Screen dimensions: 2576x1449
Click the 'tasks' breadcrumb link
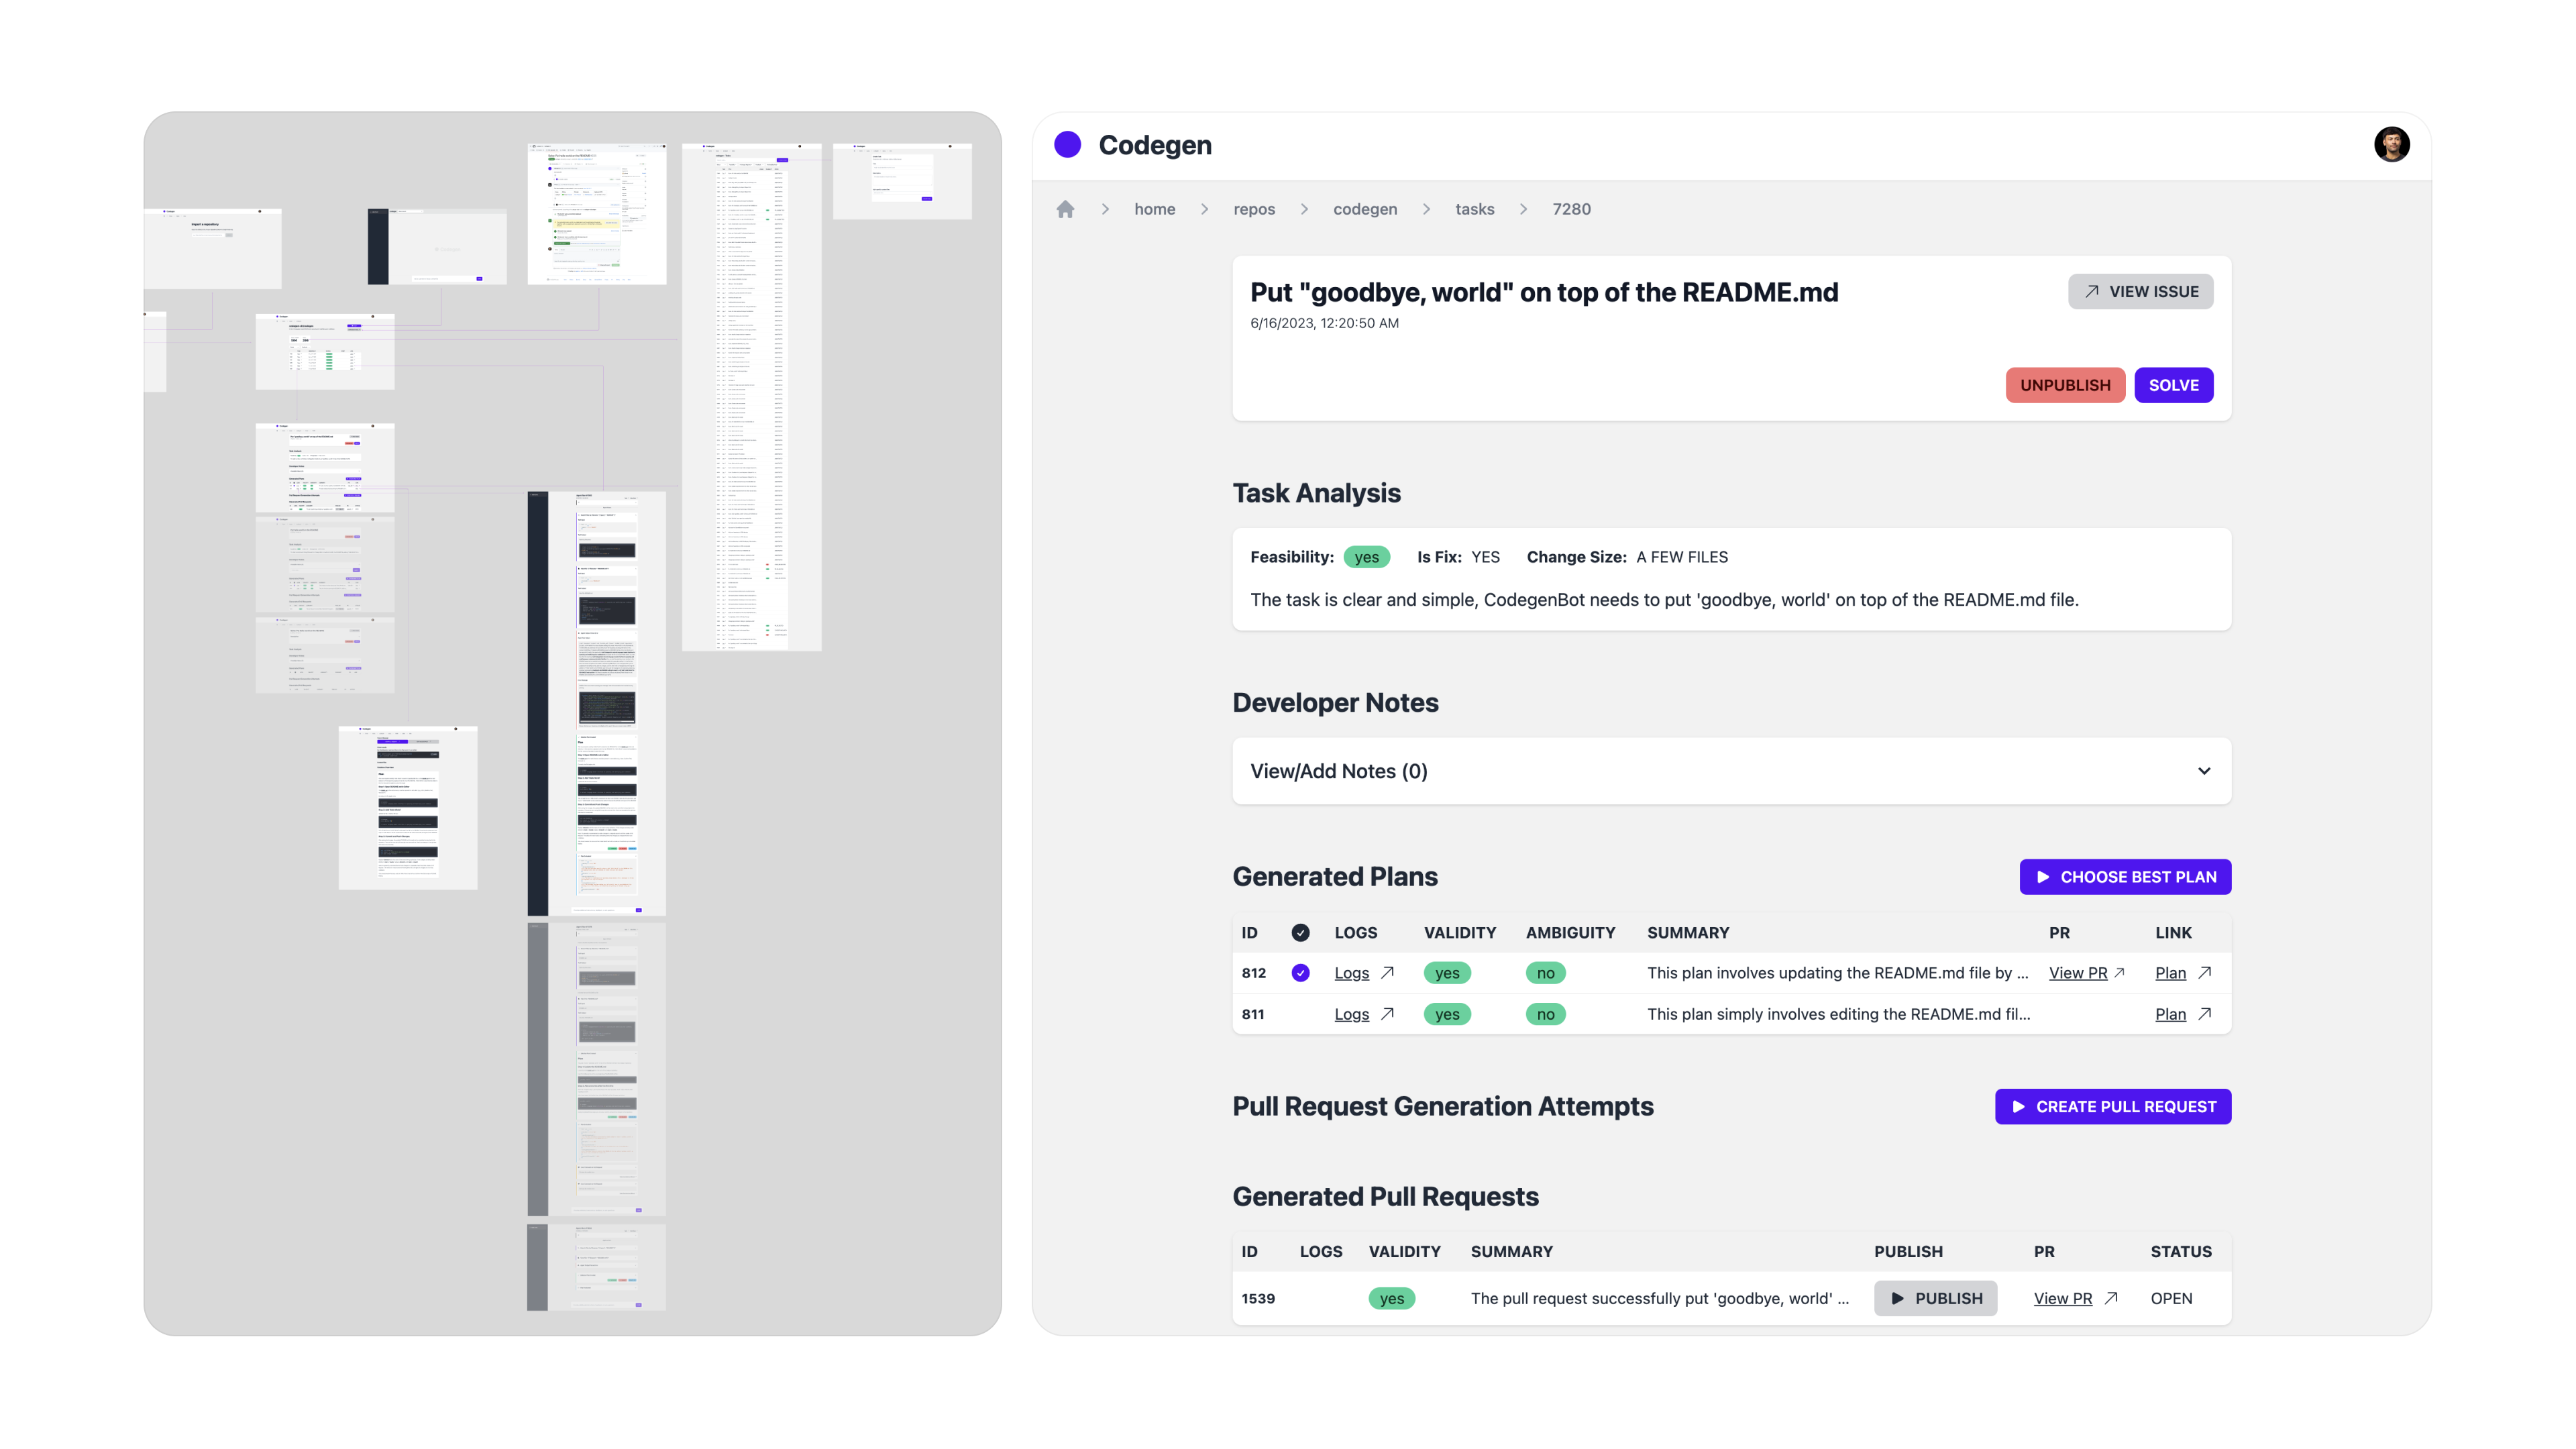(1474, 209)
